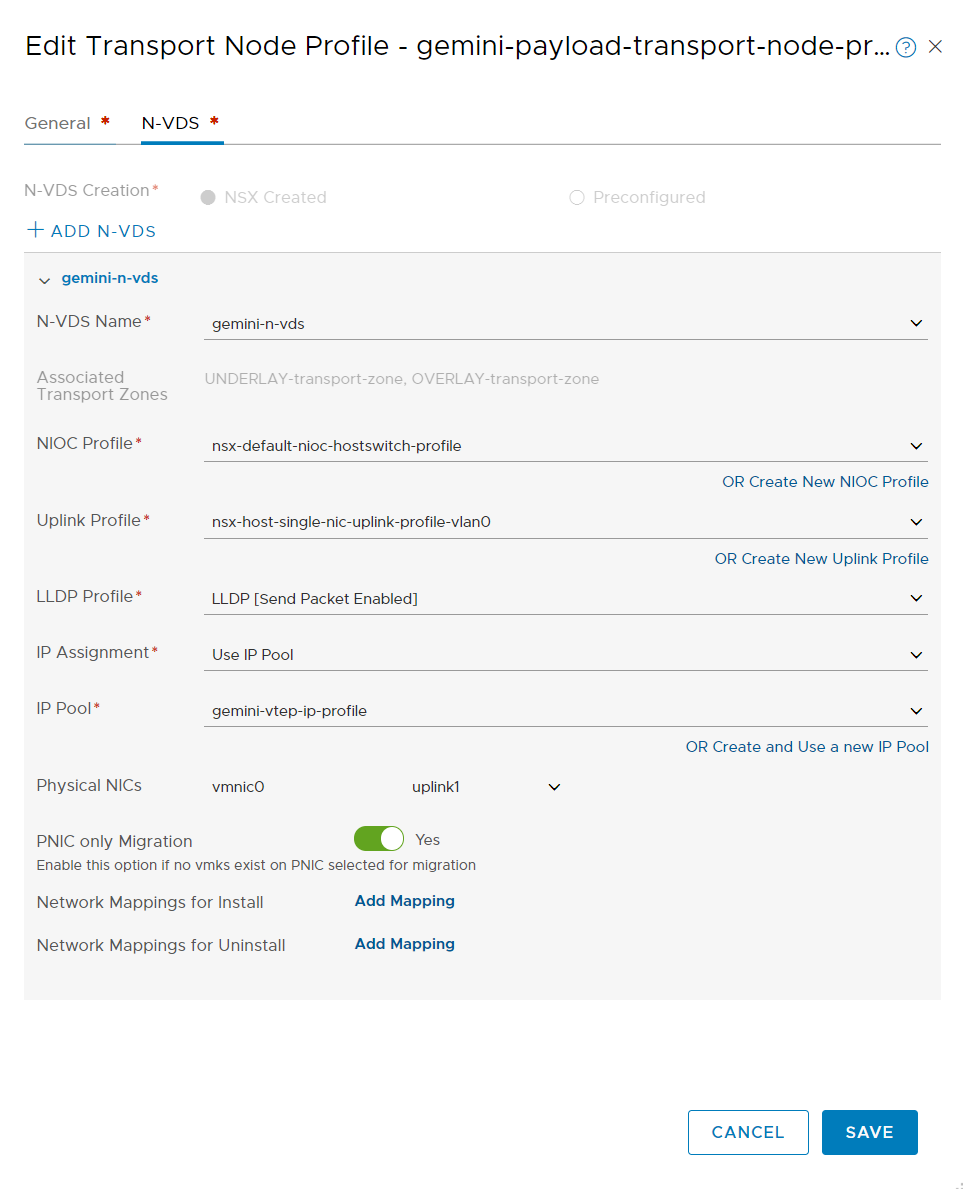Toggle the PNIC only Migration switch

click(x=379, y=840)
